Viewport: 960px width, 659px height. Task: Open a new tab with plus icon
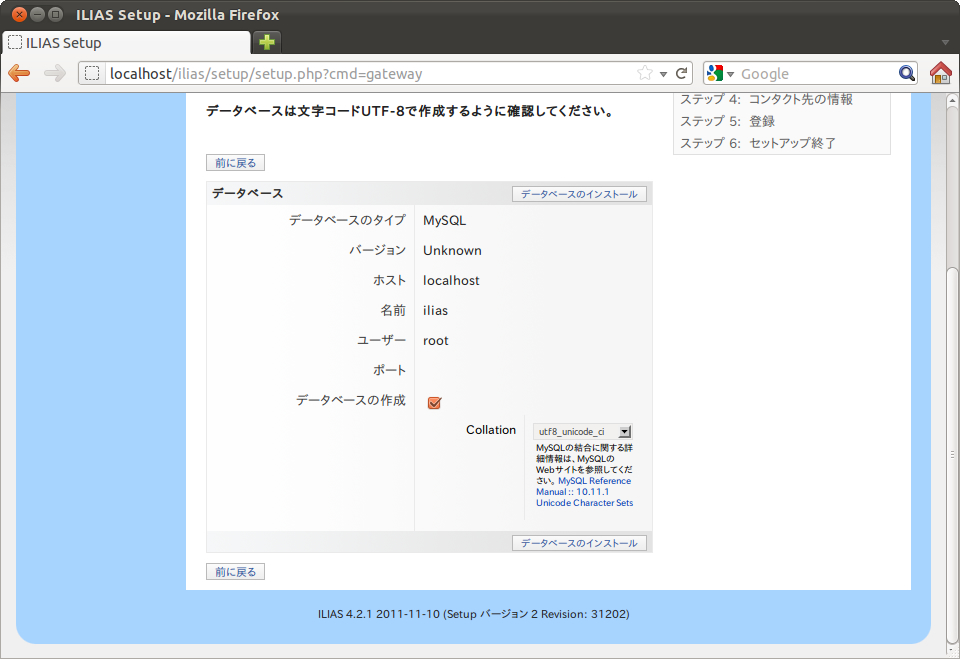pyautogui.click(x=267, y=42)
